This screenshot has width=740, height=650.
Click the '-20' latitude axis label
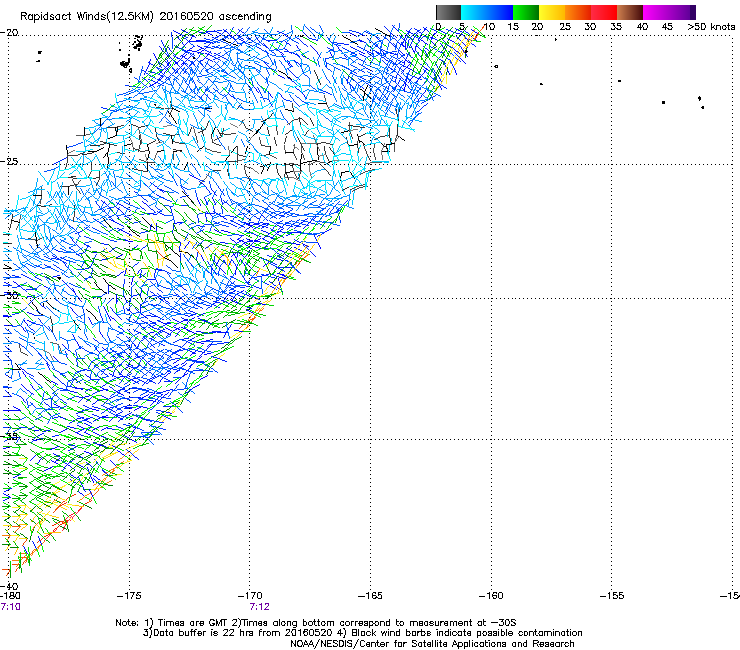(x=9, y=33)
